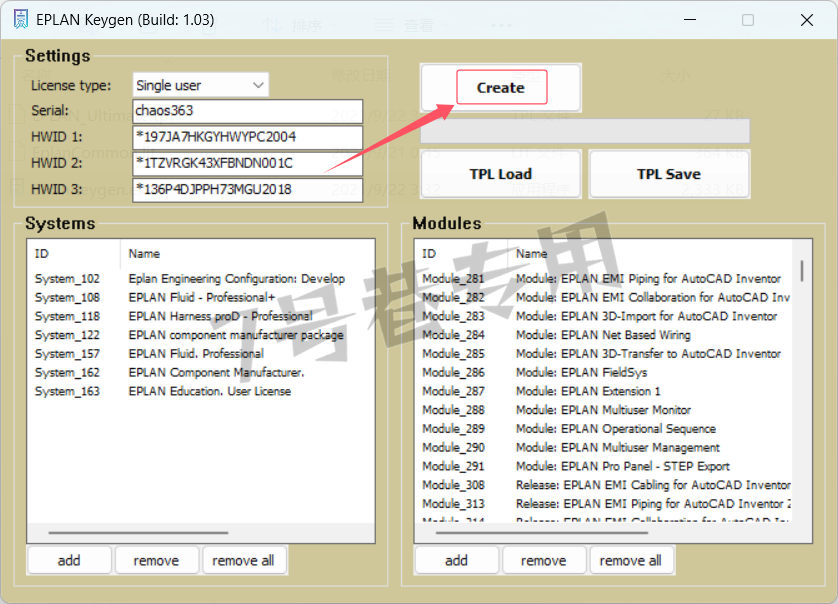The width and height of the screenshot is (838, 604).
Task: Open the License type dropdown
Action: click(x=200, y=85)
